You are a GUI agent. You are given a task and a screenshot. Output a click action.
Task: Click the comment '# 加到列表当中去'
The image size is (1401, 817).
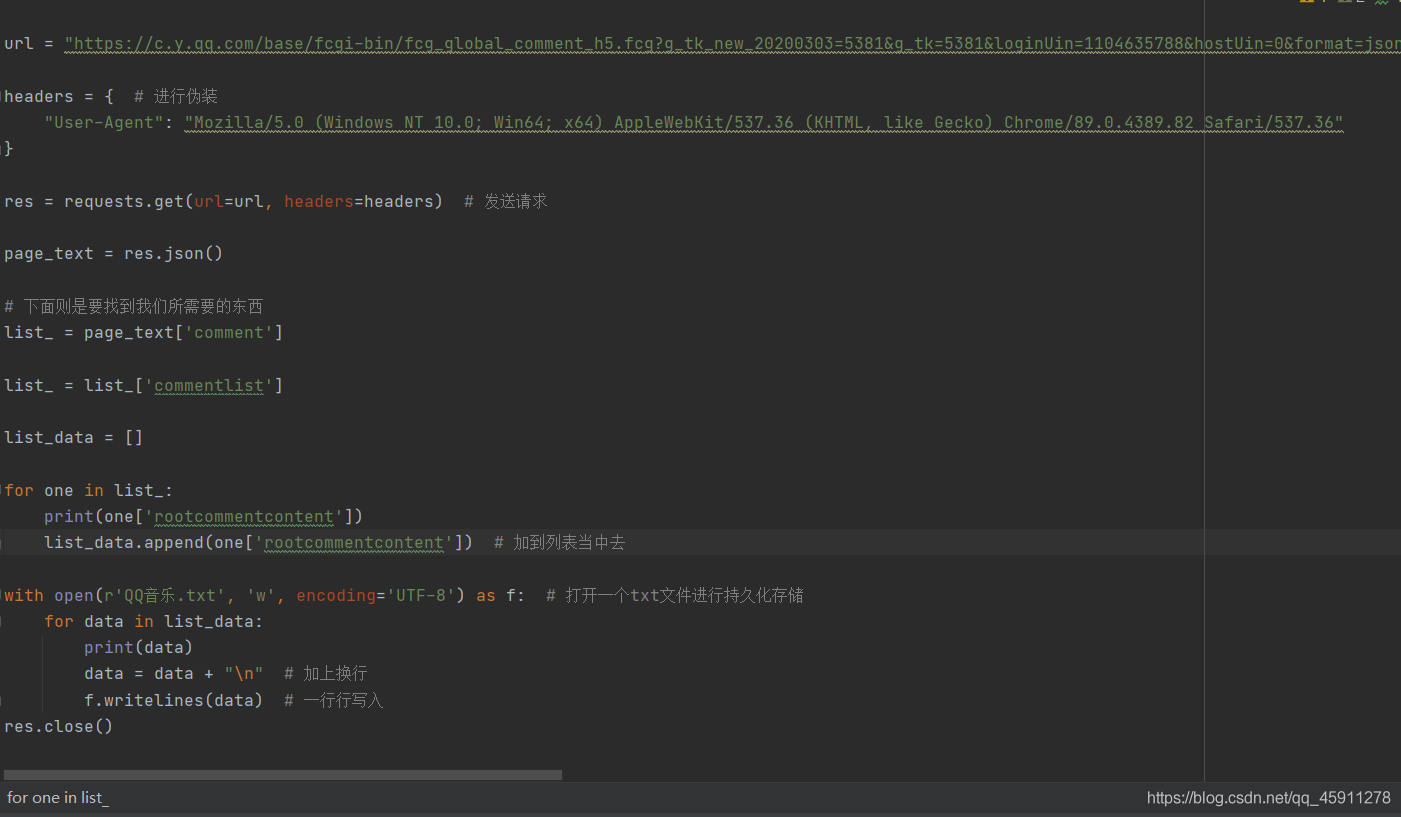[560, 543]
